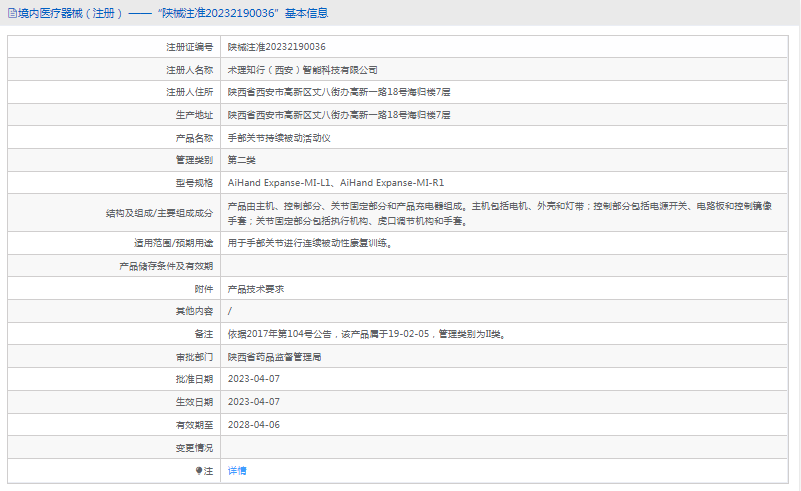The height and width of the screenshot is (491, 801).
Task: Click the 2023-04-07 value in the 批准日期 row
Action: (x=254, y=379)
